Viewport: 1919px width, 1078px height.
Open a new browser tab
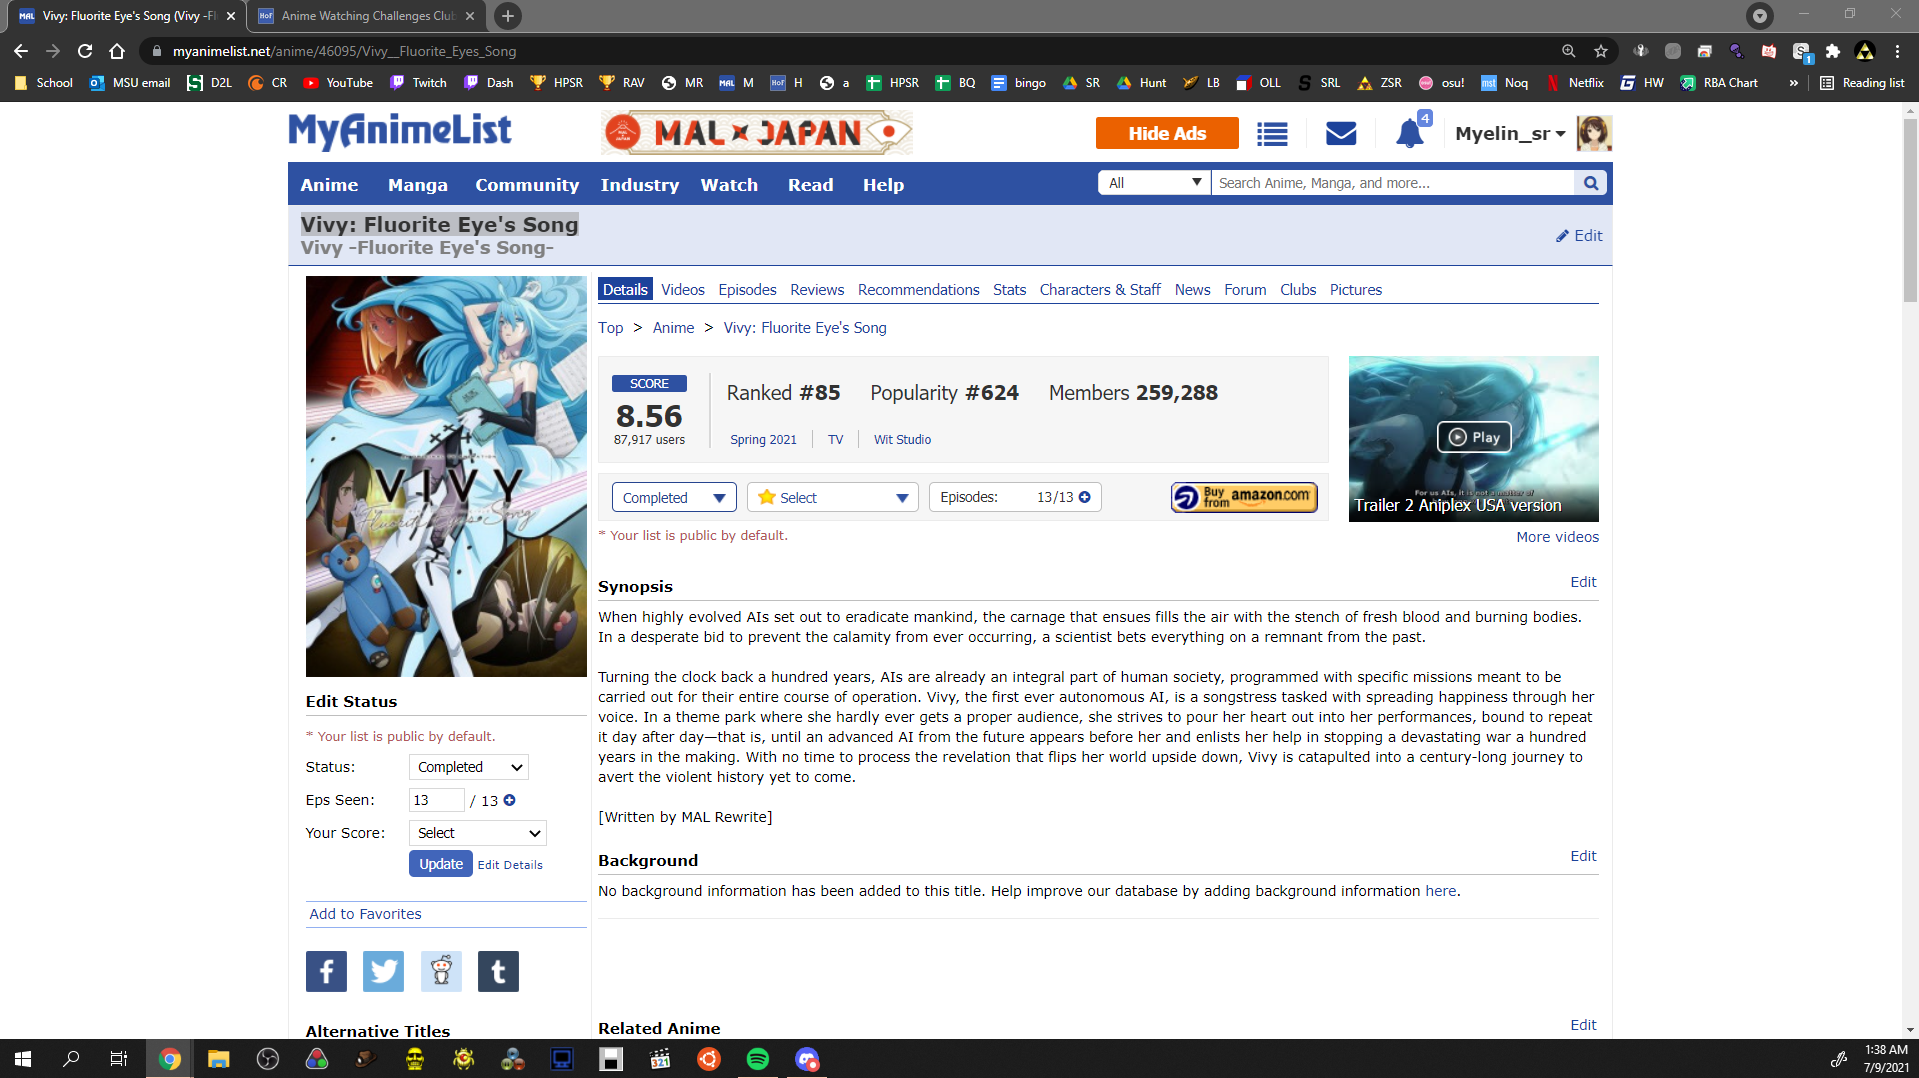point(508,16)
